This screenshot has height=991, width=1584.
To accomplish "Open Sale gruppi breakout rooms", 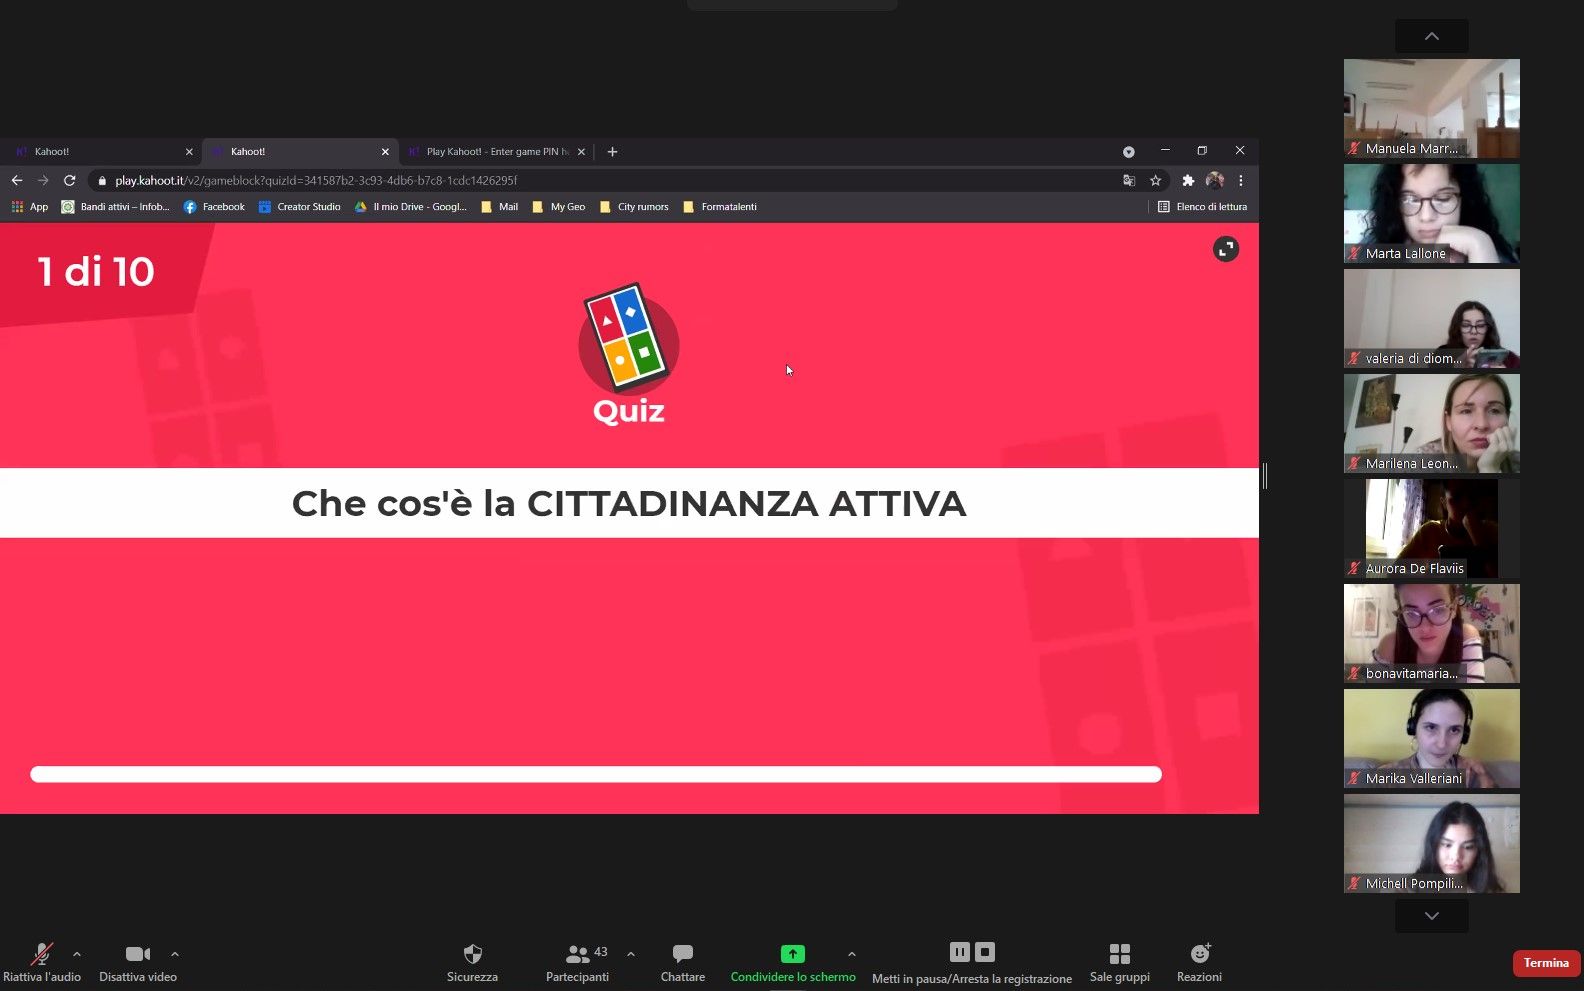I will pos(1119,954).
